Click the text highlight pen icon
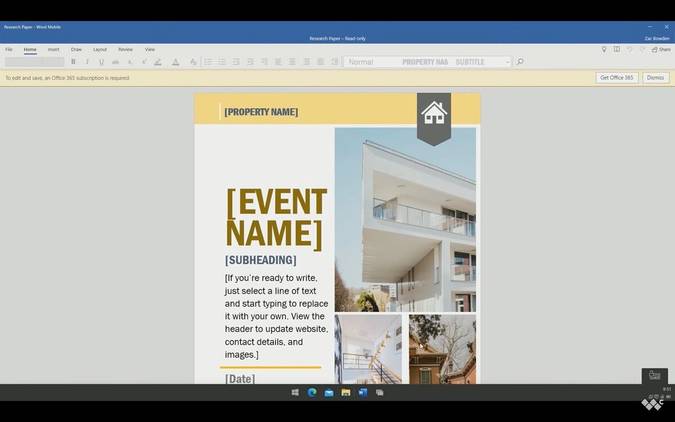675x422 pixels. [x=158, y=62]
